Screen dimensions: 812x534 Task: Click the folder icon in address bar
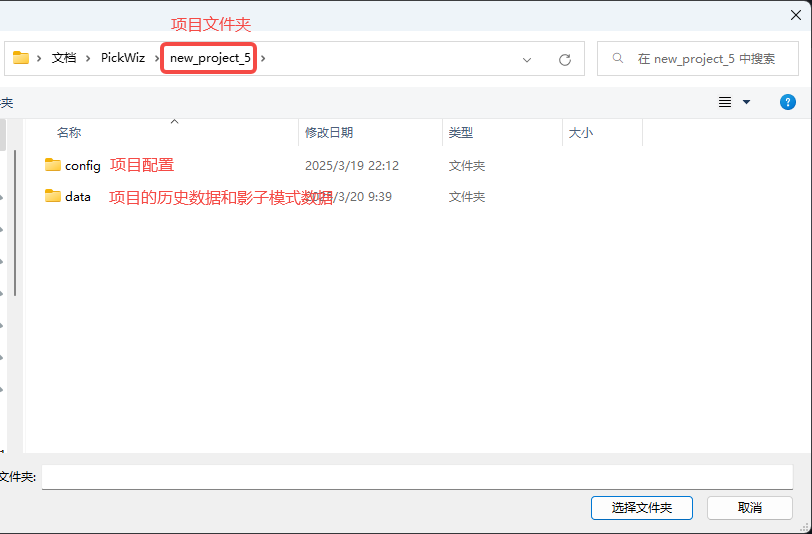20,58
